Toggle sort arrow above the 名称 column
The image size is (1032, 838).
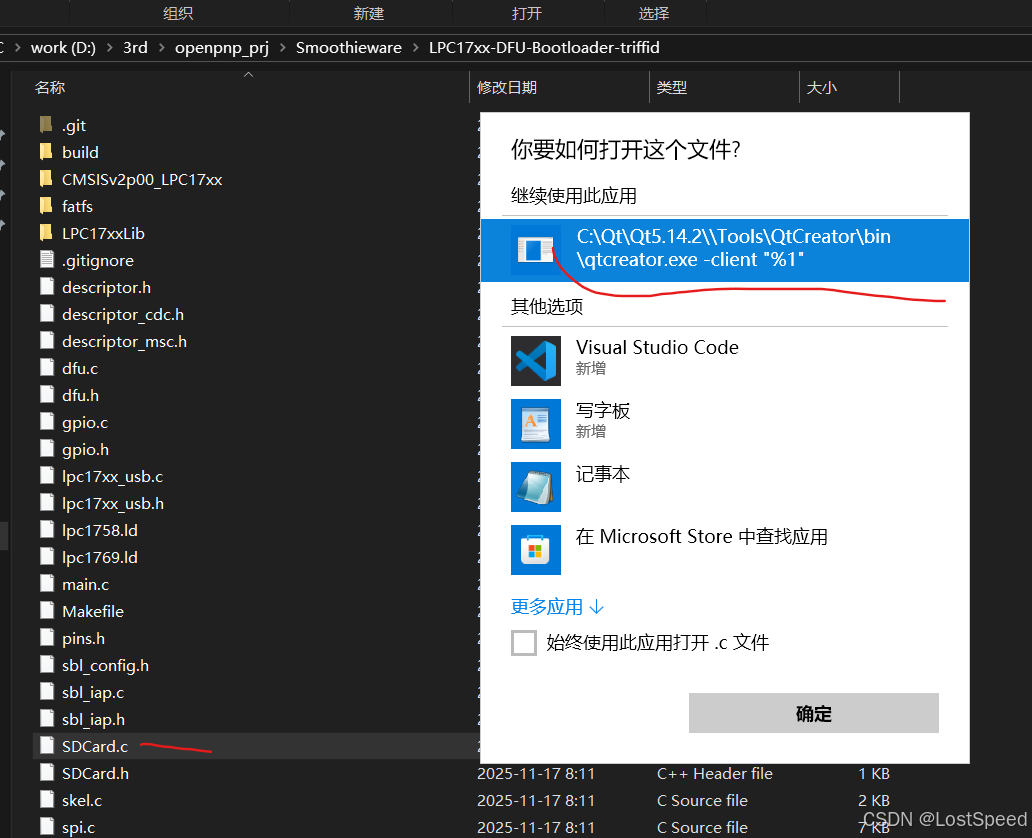(249, 75)
